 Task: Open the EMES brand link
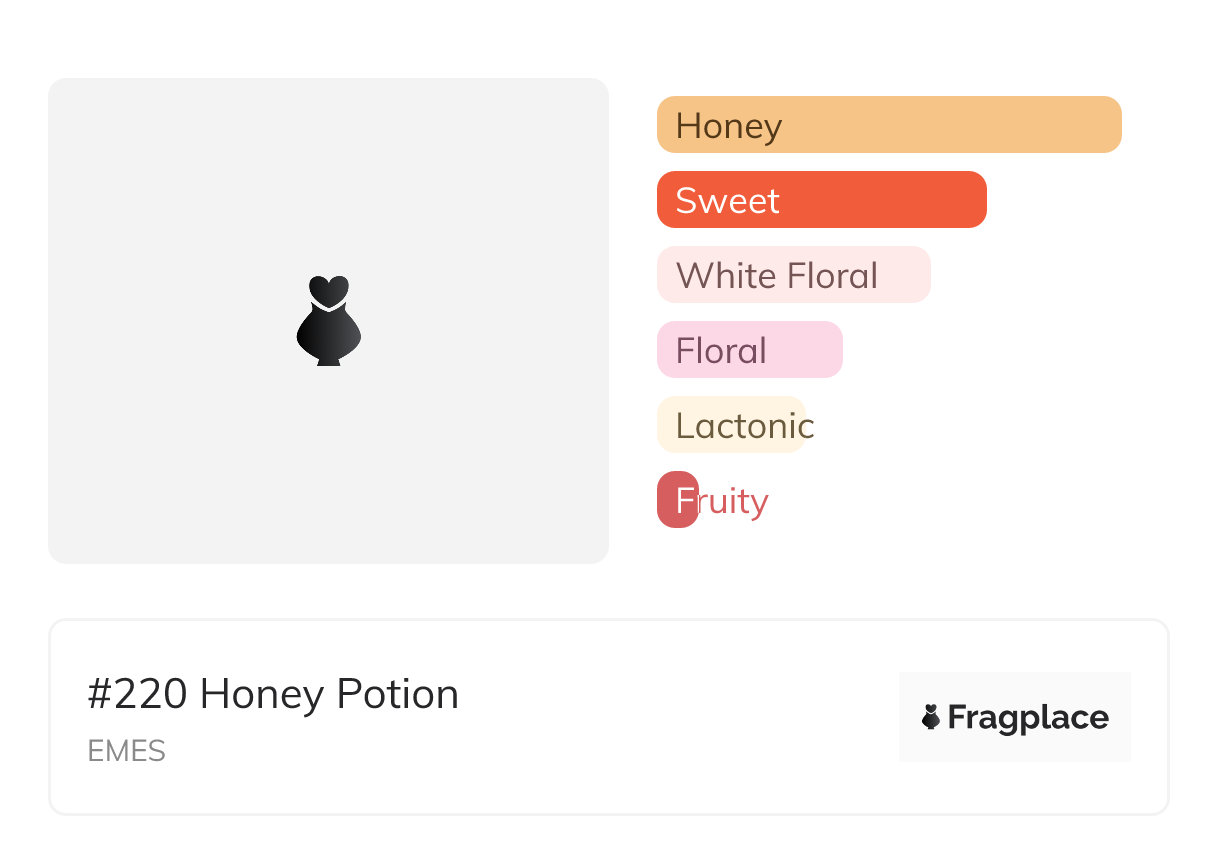coord(126,751)
